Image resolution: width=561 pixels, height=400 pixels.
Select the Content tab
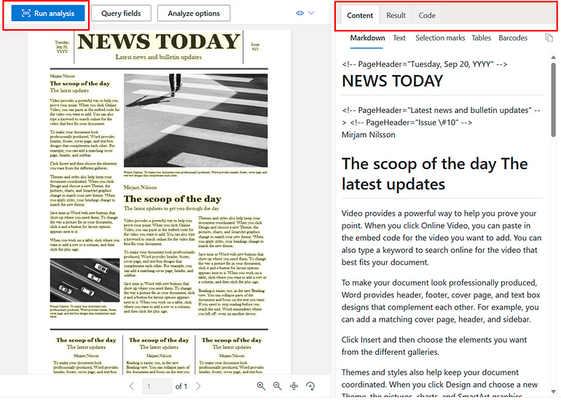click(360, 15)
